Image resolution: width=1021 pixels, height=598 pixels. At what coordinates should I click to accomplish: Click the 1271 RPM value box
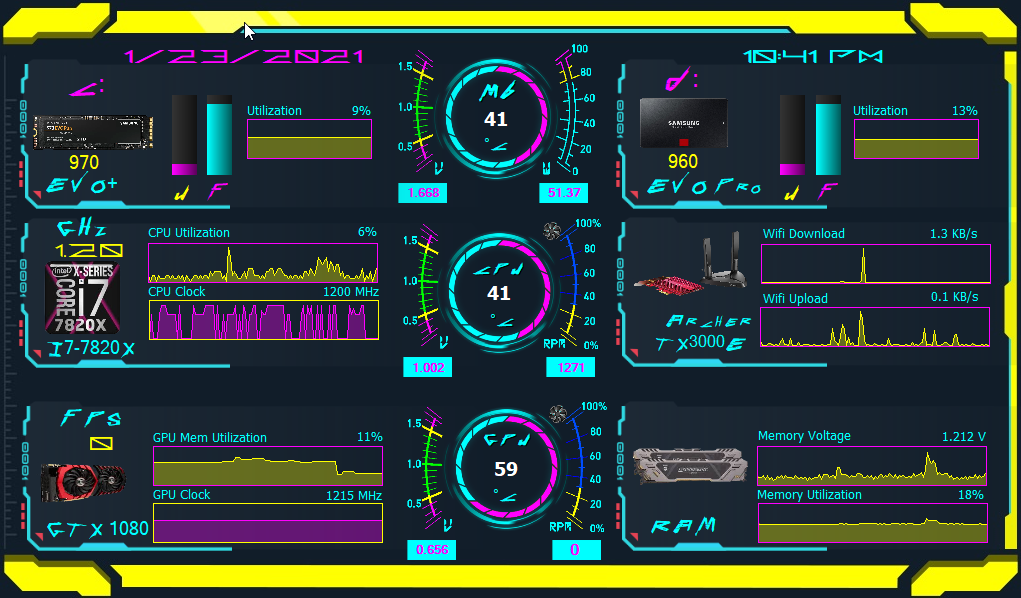(x=570, y=368)
